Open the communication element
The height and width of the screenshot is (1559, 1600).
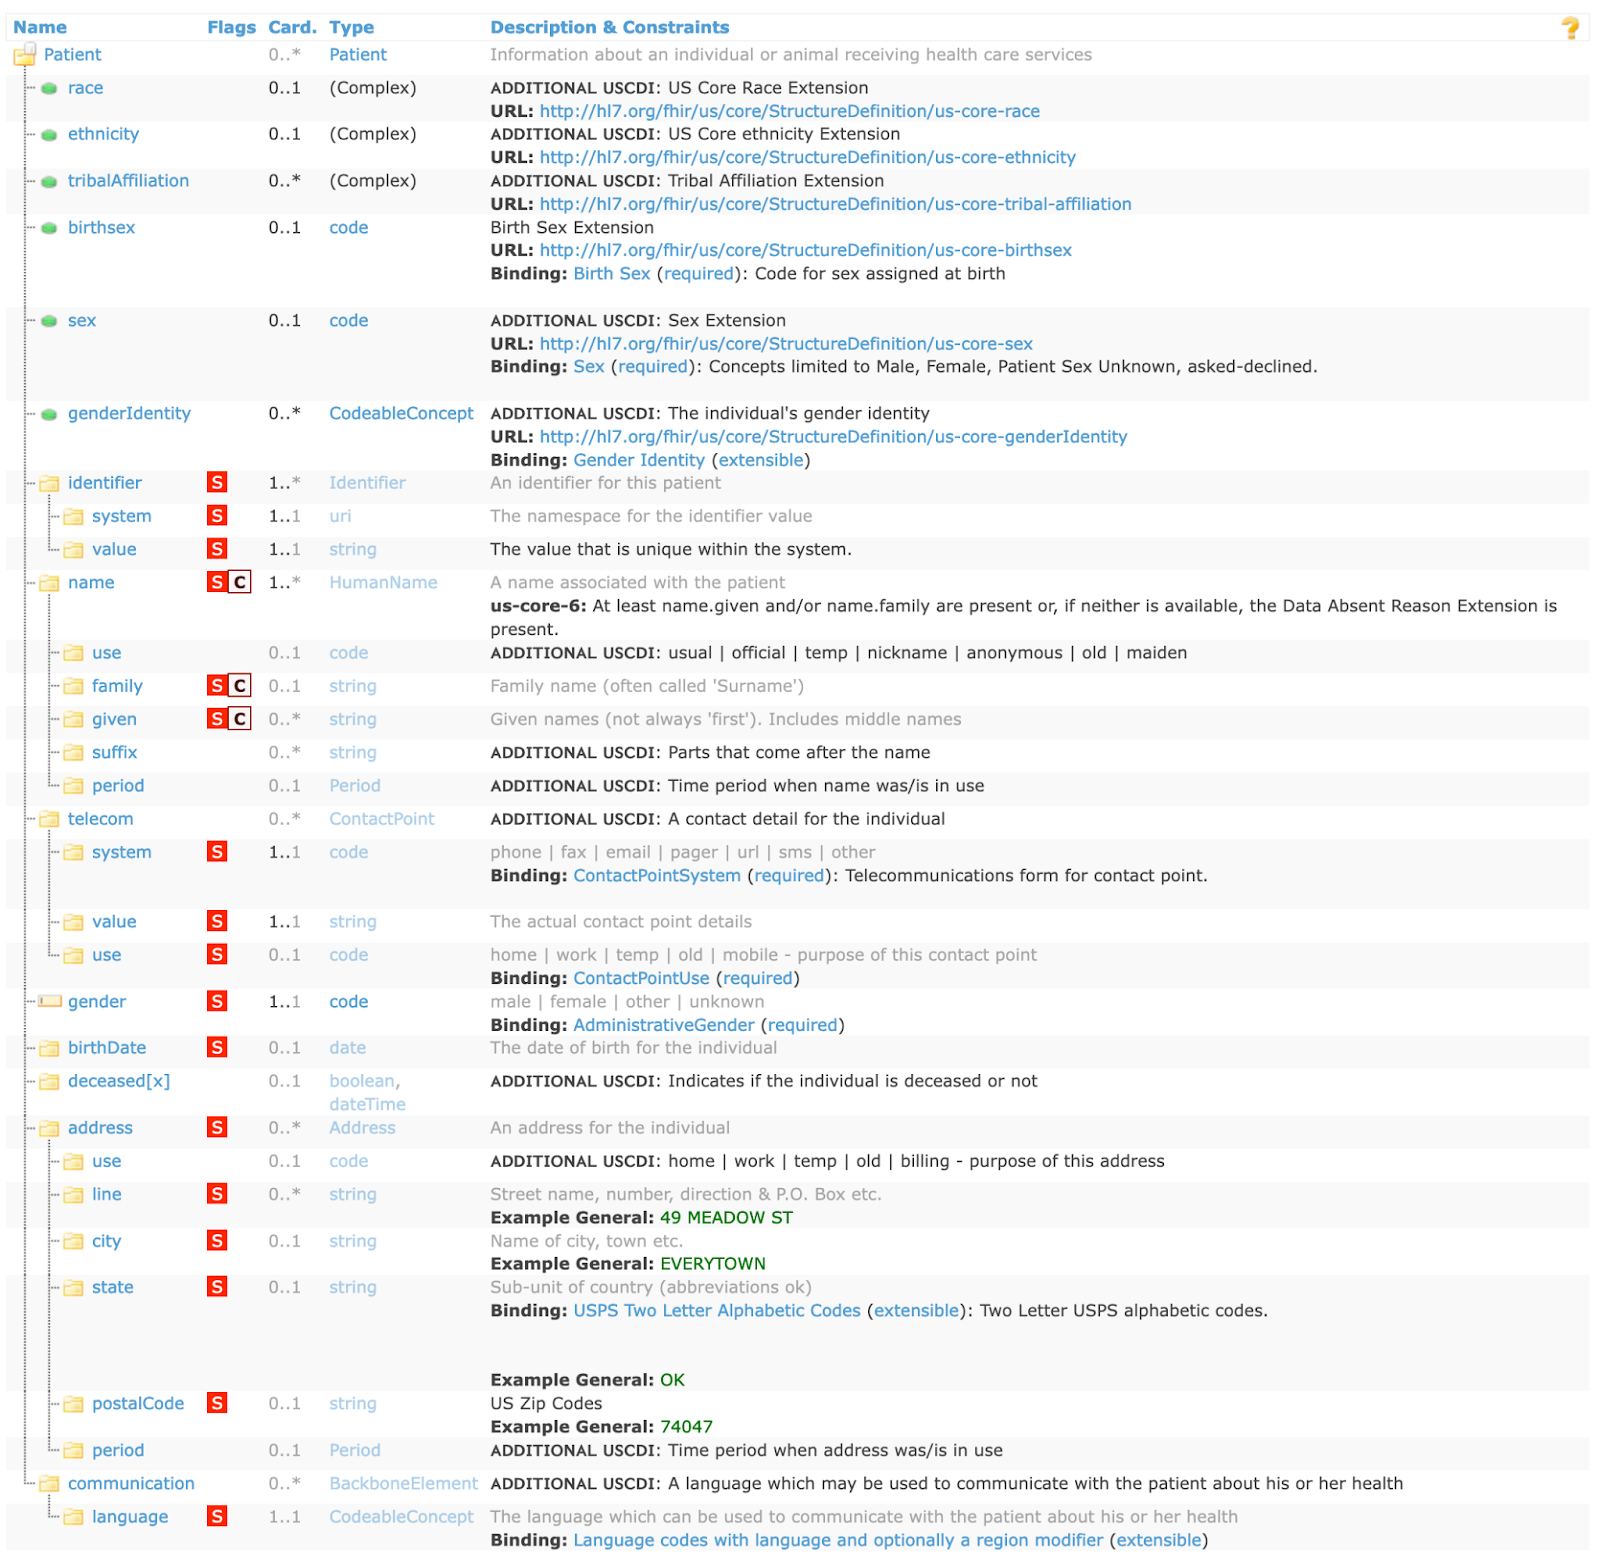click(x=131, y=1484)
